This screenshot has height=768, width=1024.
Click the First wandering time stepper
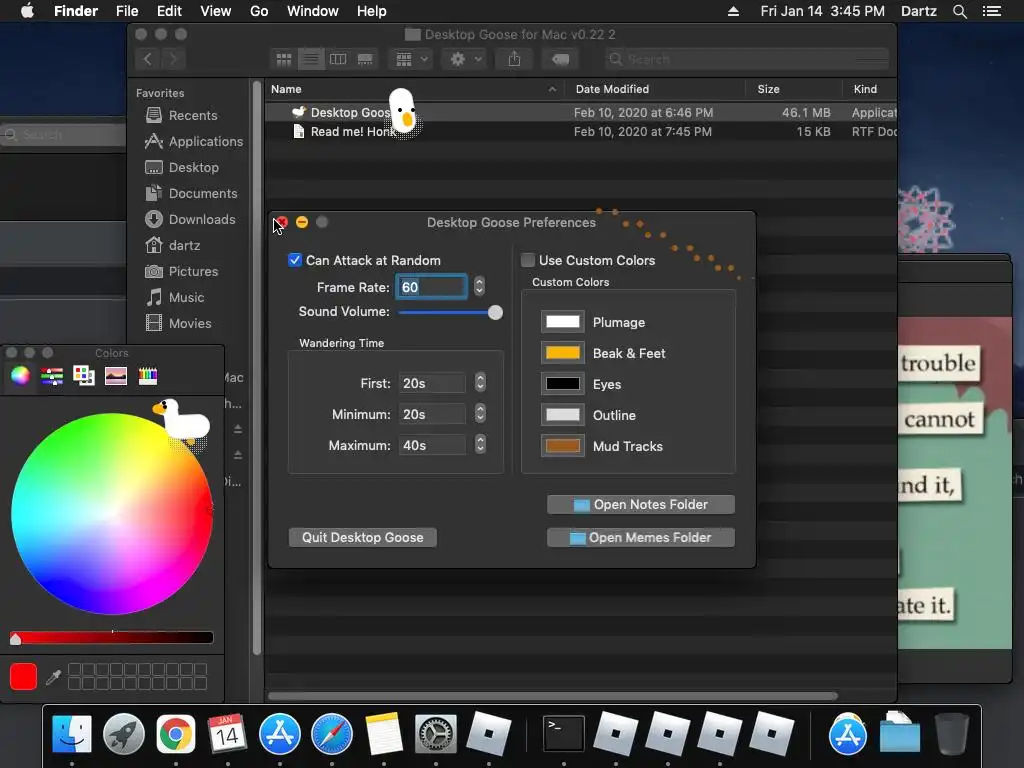[x=481, y=382]
